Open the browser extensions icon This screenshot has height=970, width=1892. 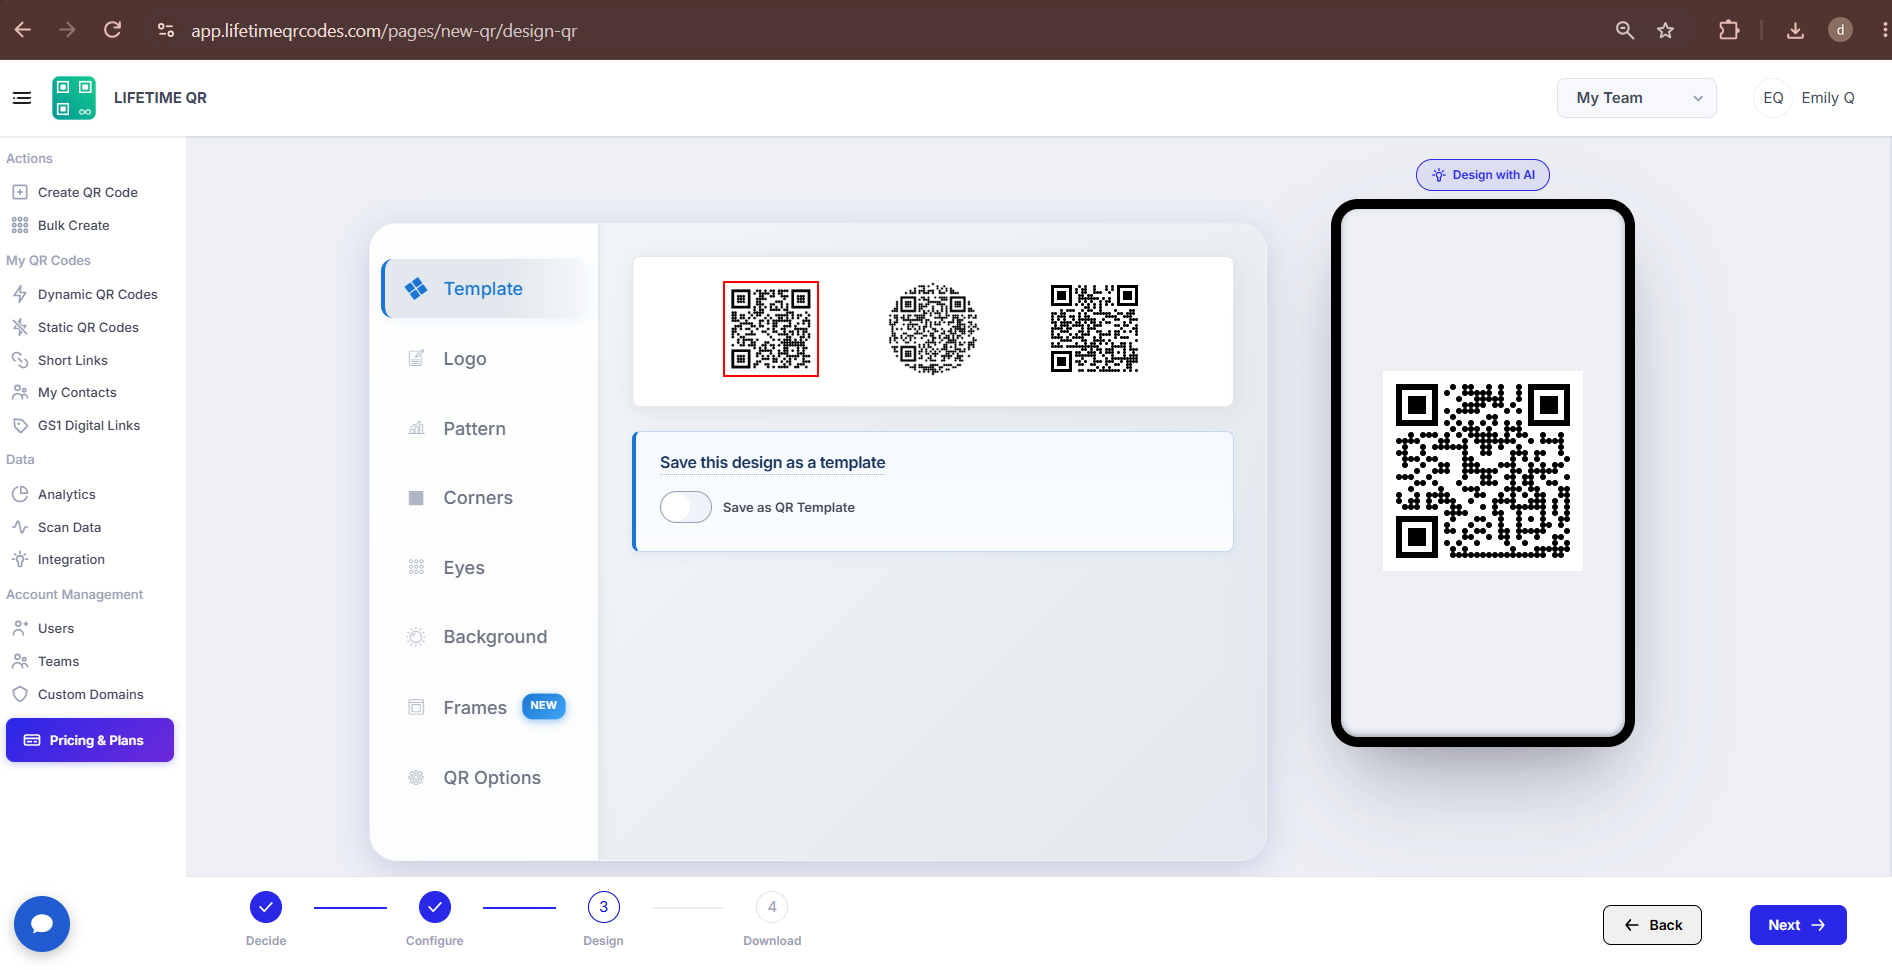click(1729, 30)
